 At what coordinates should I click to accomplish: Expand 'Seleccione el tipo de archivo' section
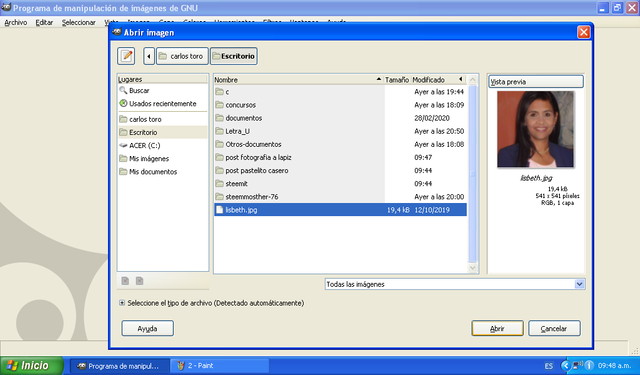point(122,303)
